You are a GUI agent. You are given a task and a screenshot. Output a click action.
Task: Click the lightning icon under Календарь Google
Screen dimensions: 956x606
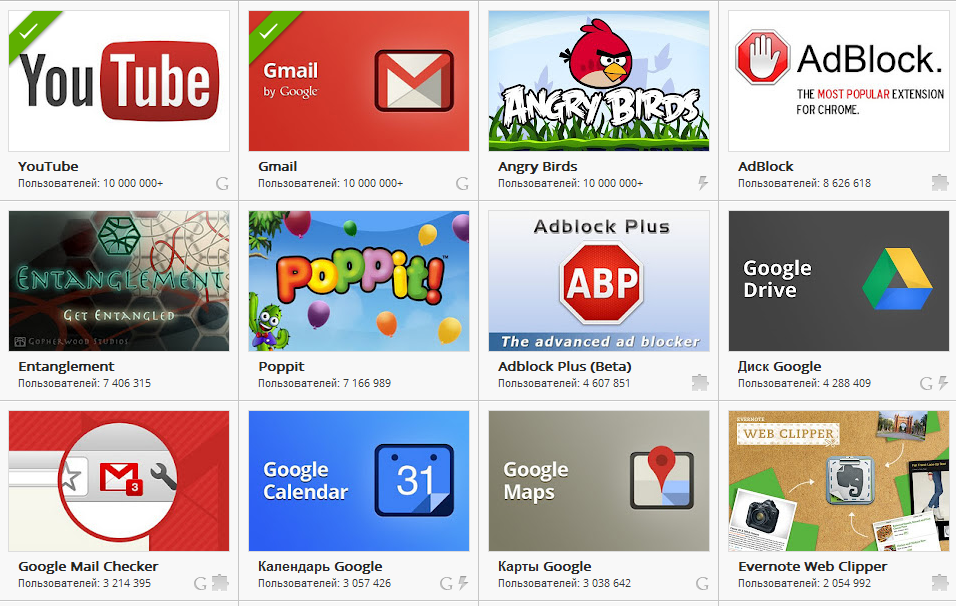(x=463, y=583)
